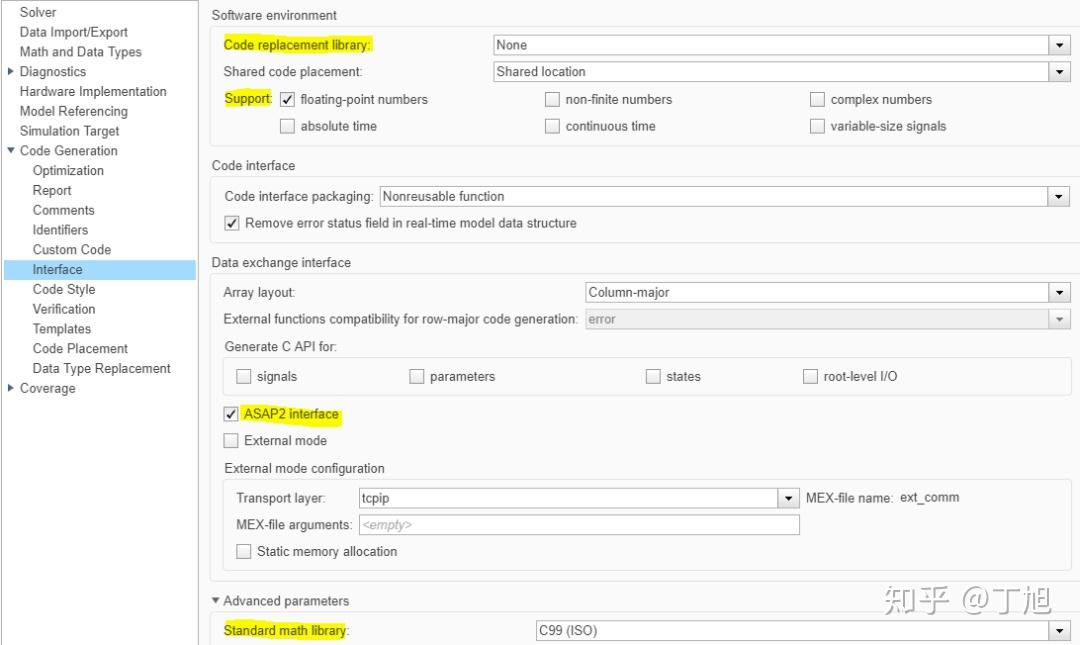Toggle Remove error status field checkbox
Screen dimensions: 1080x645
(x=232, y=223)
